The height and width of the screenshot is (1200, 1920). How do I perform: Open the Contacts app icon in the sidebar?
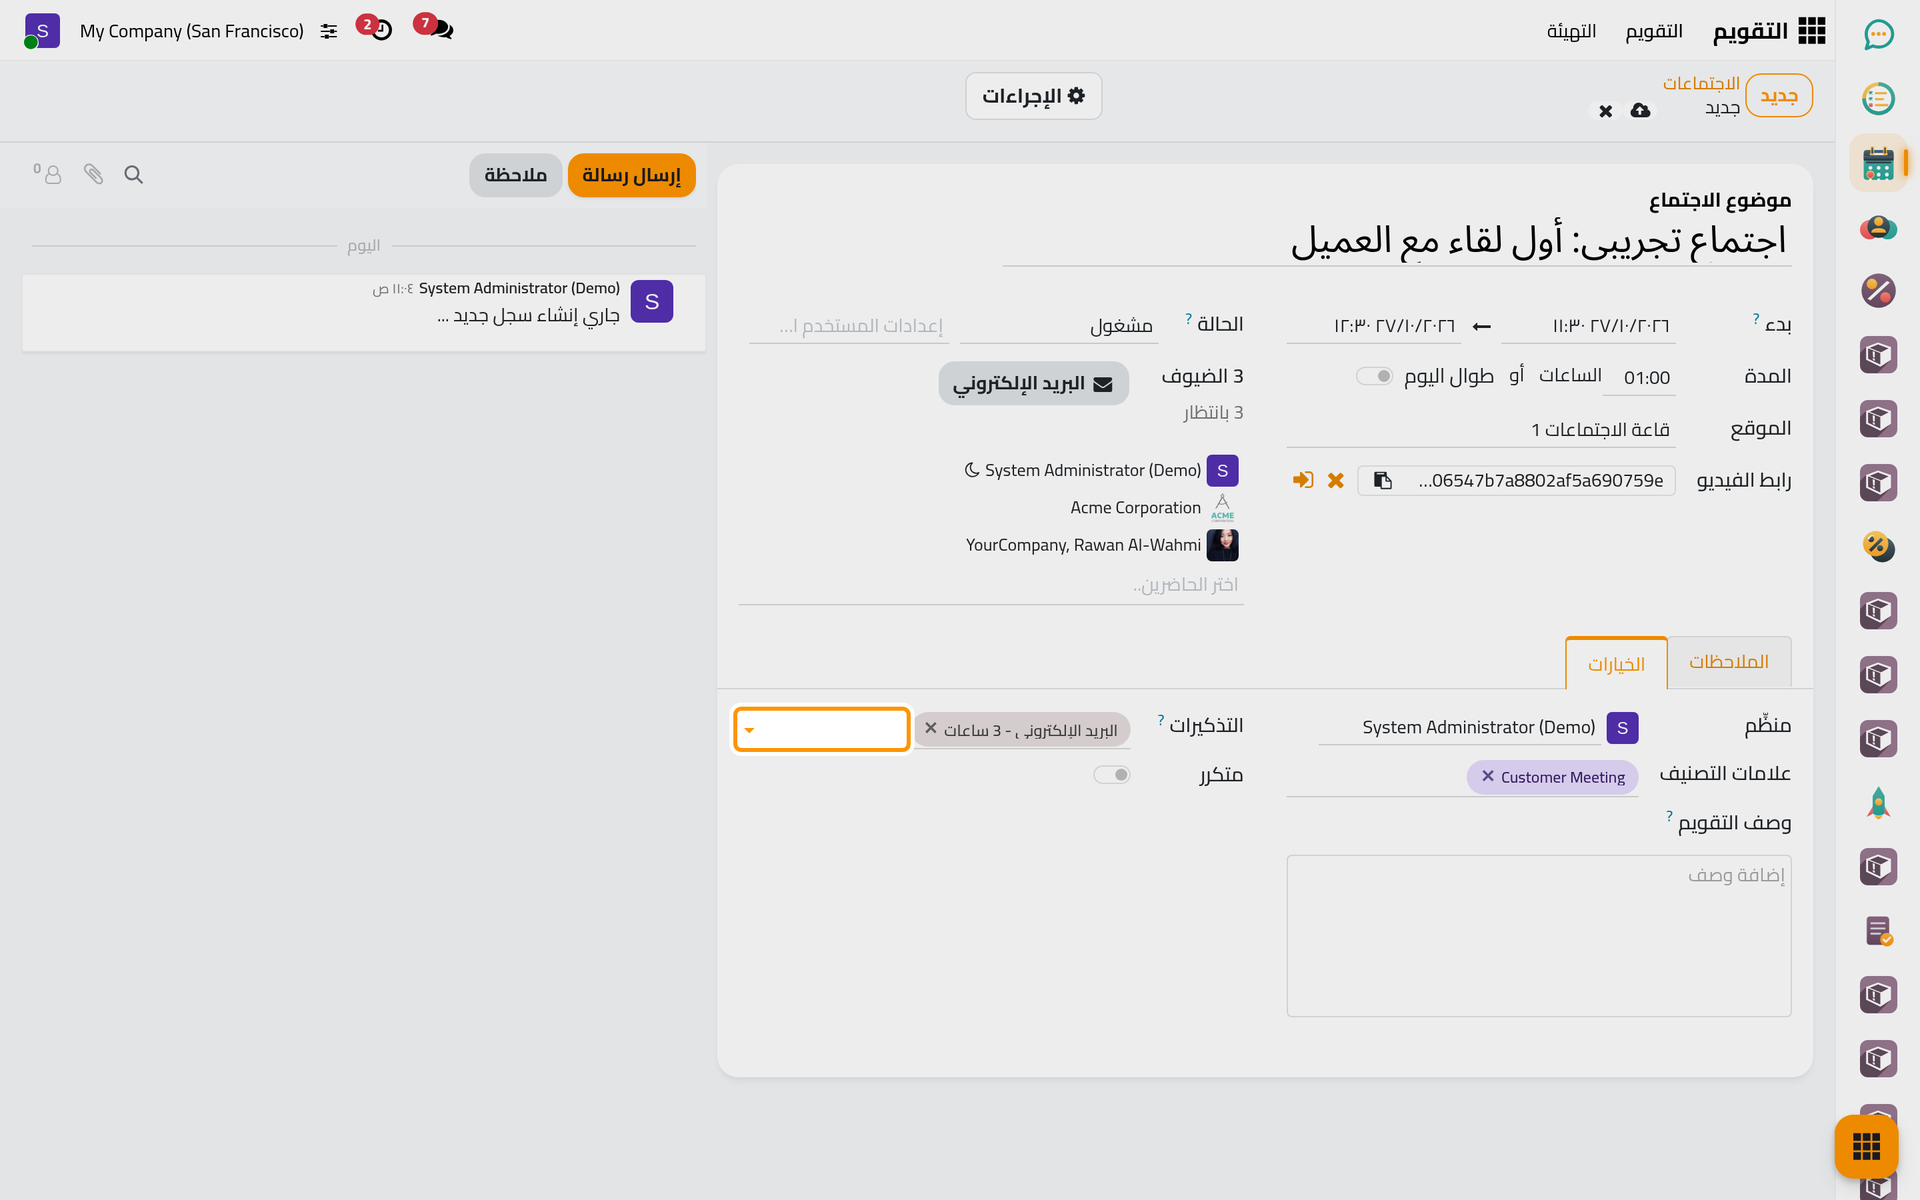[1878, 228]
